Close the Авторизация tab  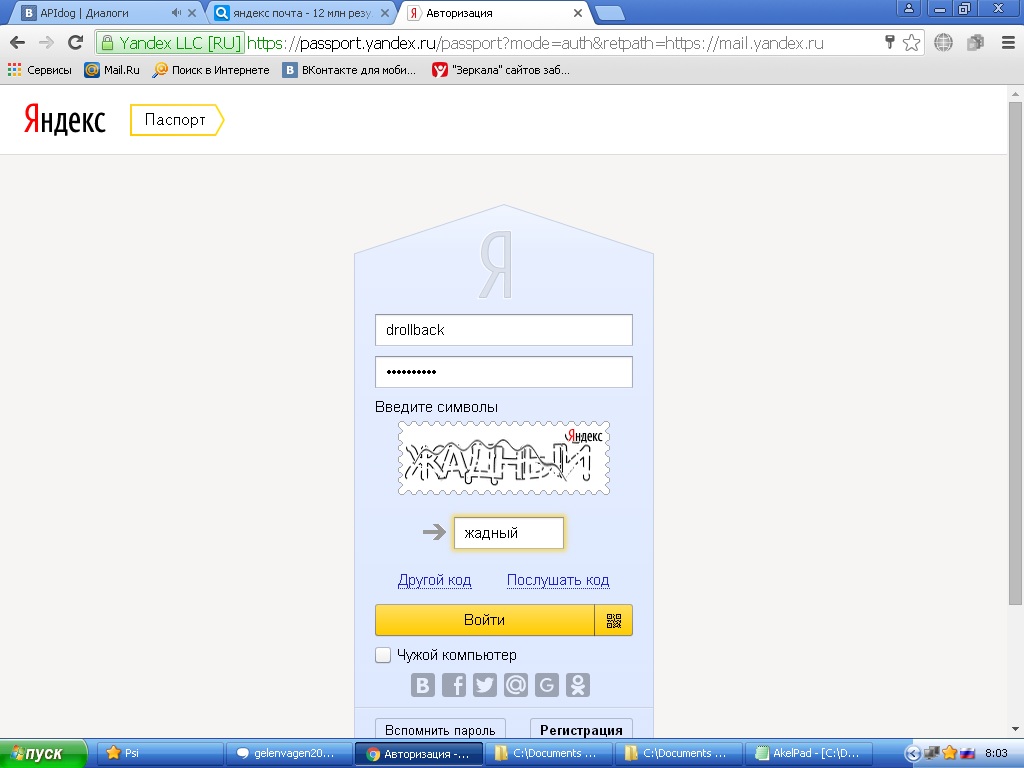[x=578, y=13]
